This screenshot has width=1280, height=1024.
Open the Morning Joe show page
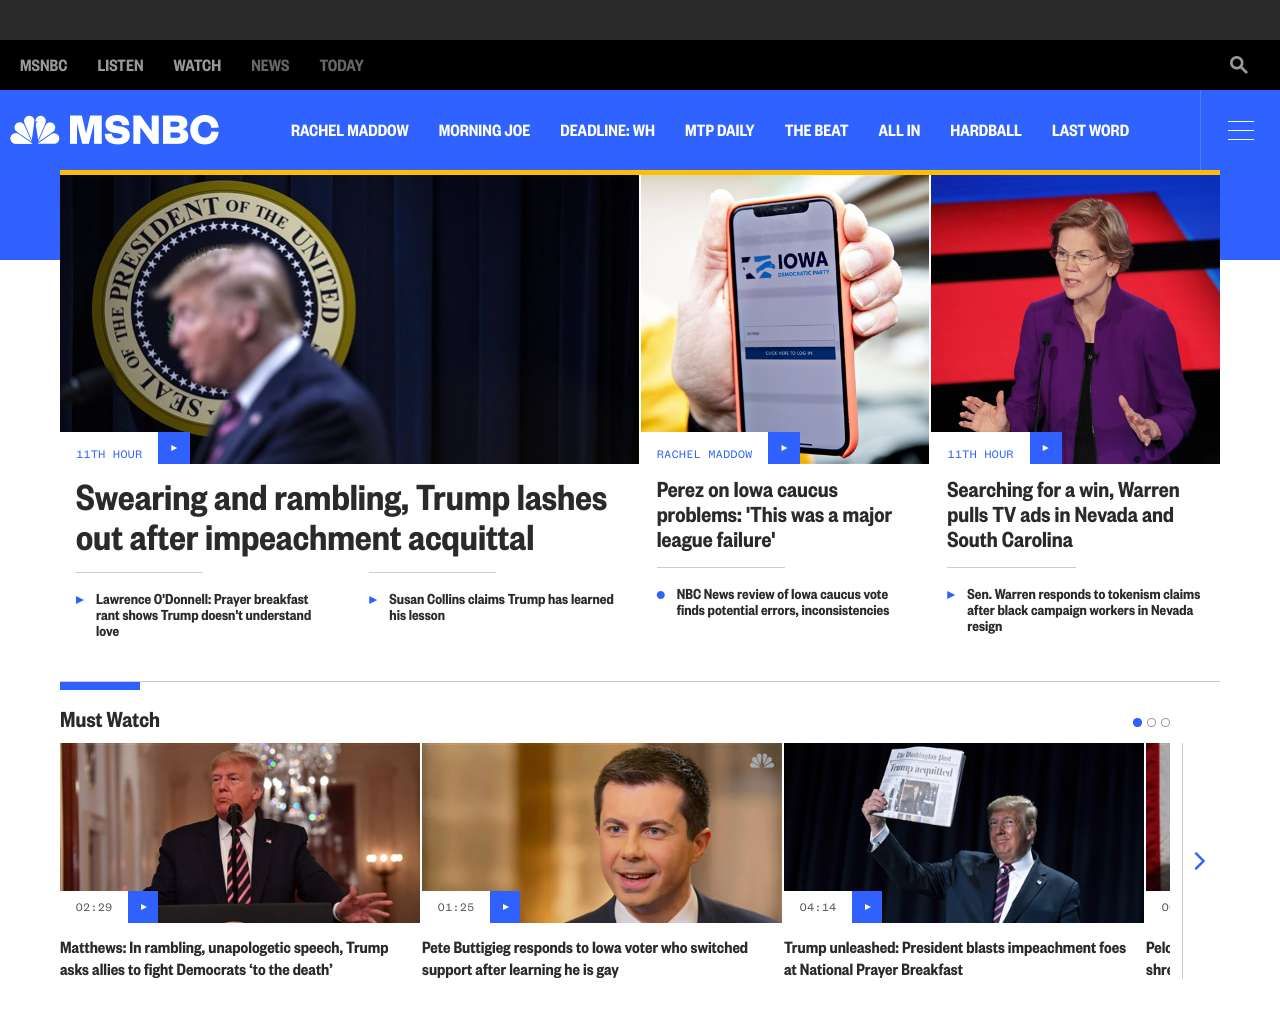point(484,131)
